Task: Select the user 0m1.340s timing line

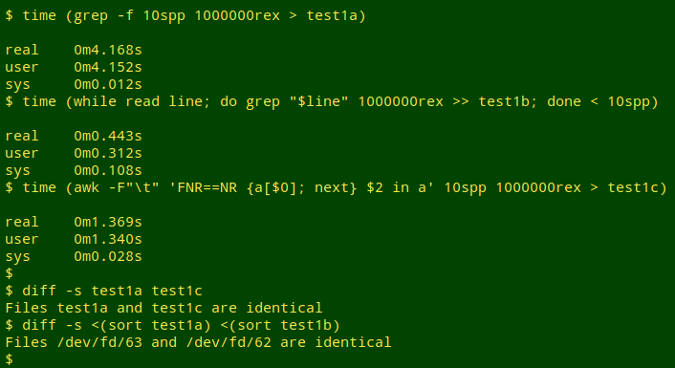Action: point(74,239)
